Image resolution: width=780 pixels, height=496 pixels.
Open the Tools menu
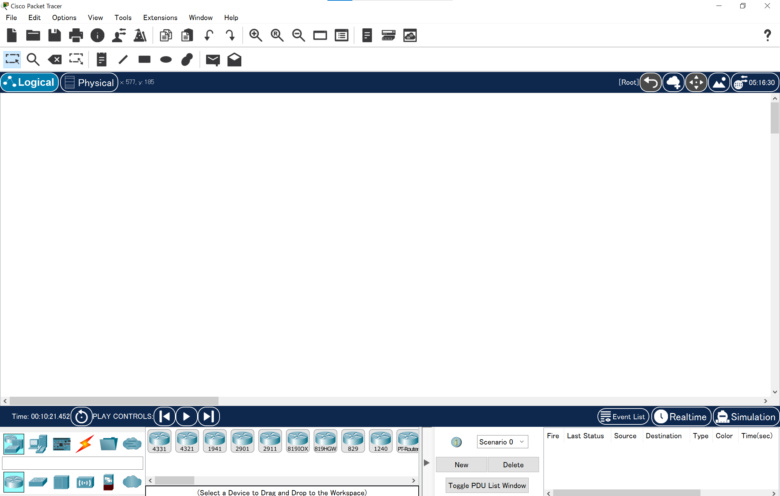tap(123, 17)
